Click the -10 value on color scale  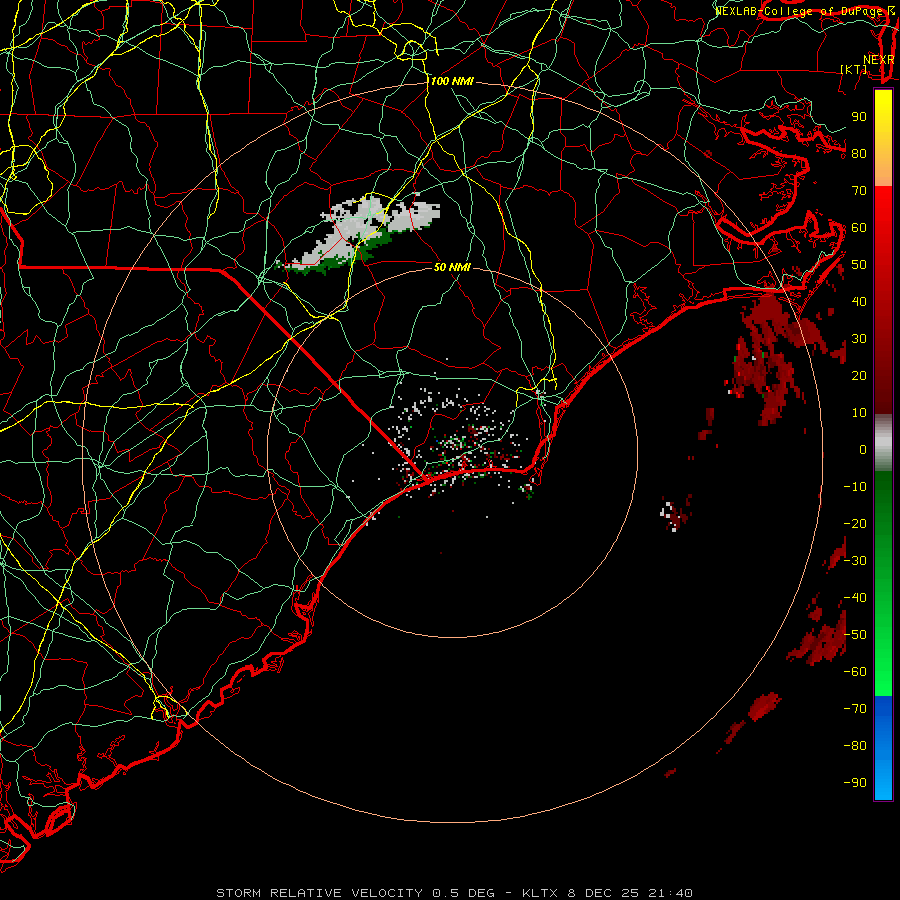coord(855,487)
